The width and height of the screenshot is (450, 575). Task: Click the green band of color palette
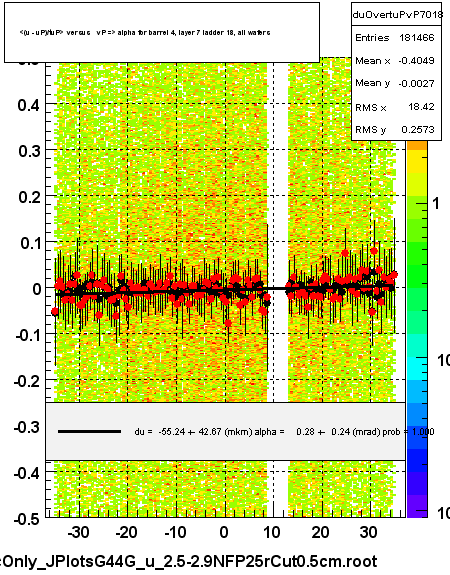click(x=417, y=253)
